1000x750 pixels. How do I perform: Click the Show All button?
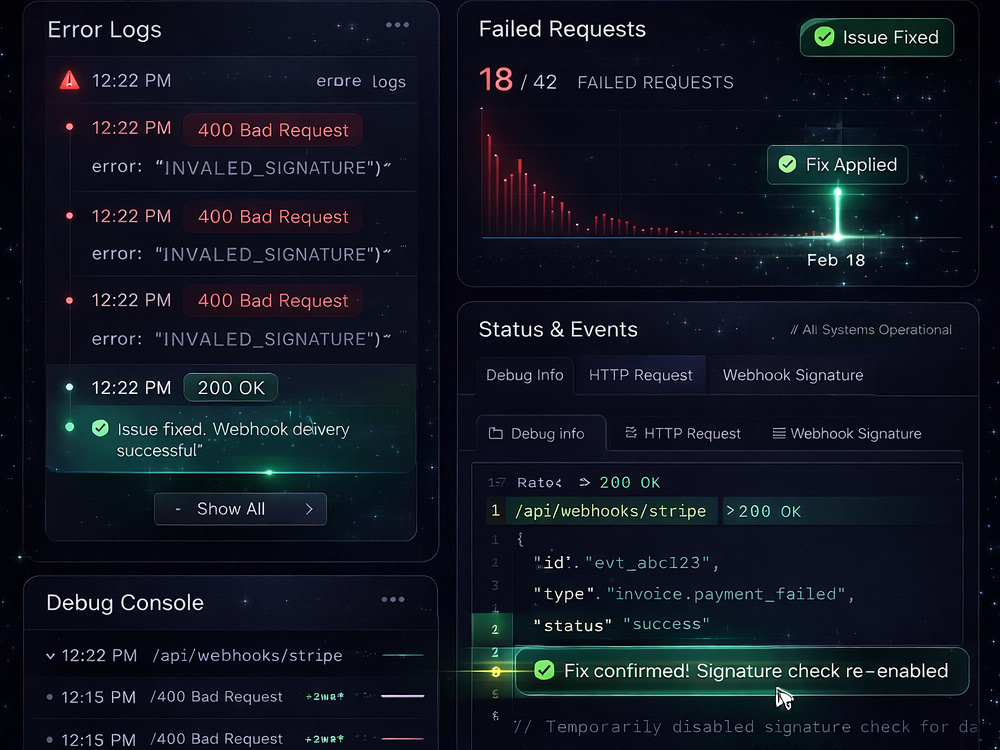tap(240, 509)
